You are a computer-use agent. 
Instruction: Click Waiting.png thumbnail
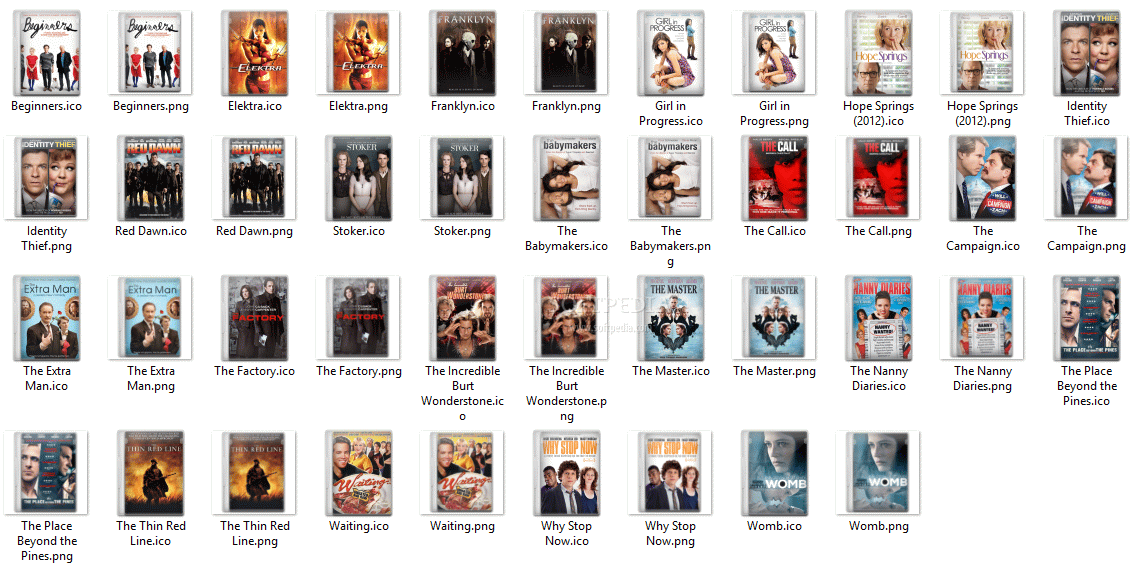point(462,473)
